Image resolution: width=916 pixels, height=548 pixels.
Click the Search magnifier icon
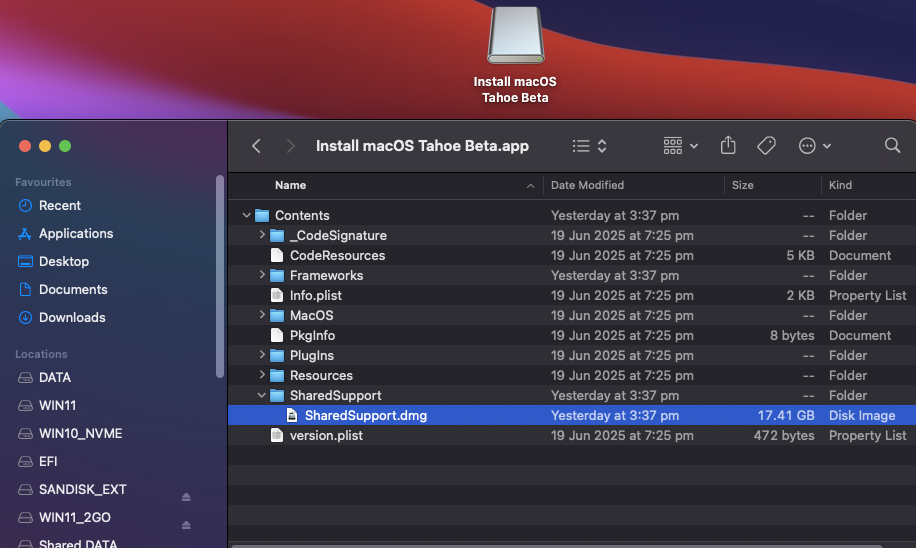tap(892, 145)
